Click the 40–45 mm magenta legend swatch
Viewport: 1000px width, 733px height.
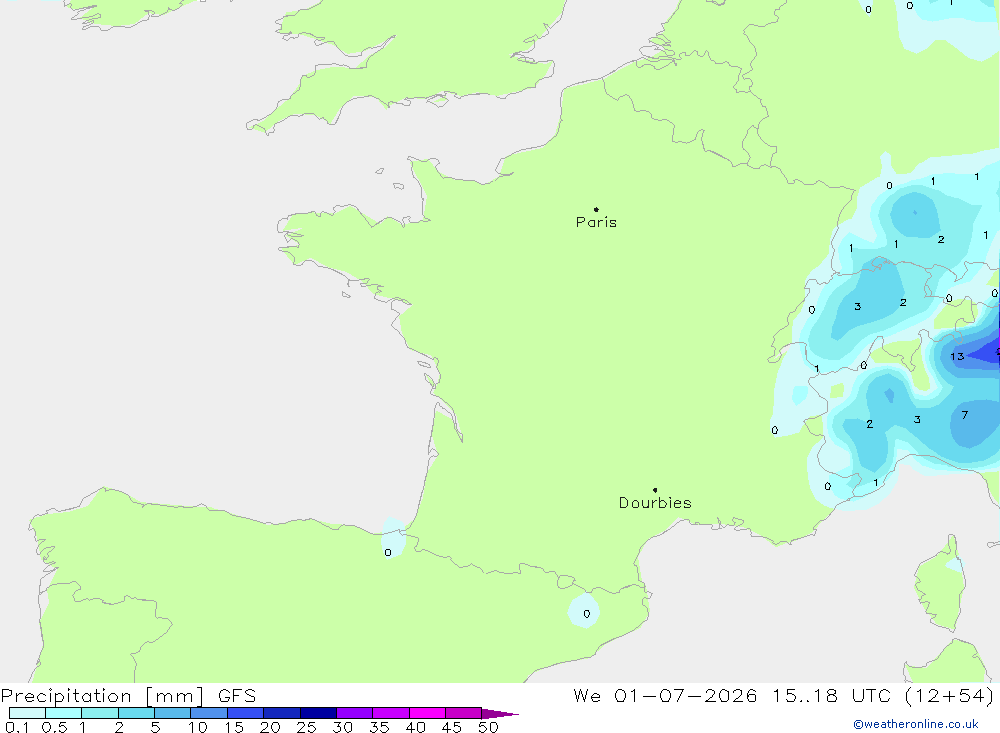point(427,713)
